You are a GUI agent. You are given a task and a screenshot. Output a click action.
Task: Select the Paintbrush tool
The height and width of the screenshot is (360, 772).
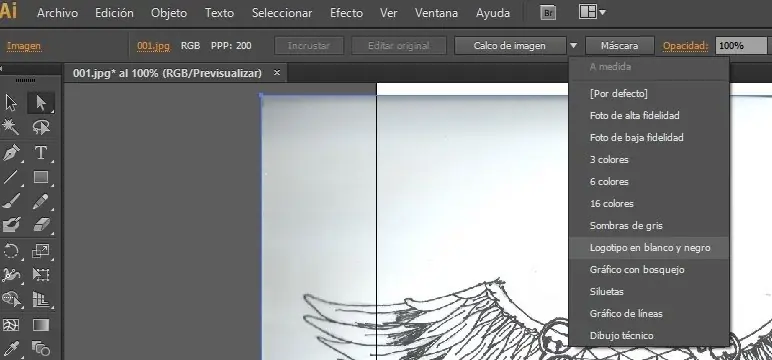click(11, 201)
